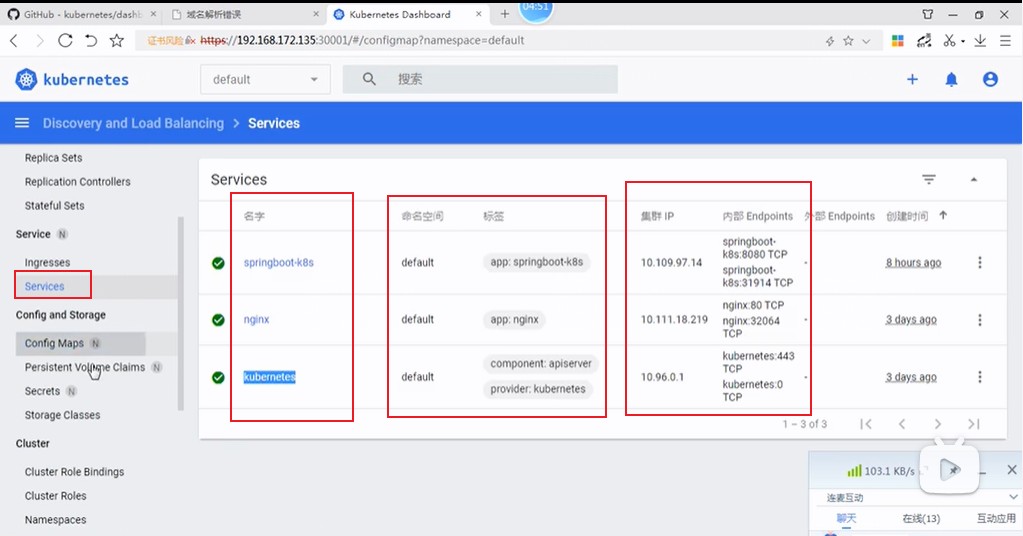Screen dimensions: 1023x536
Task: Open the default namespace dropdown
Action: [265, 80]
